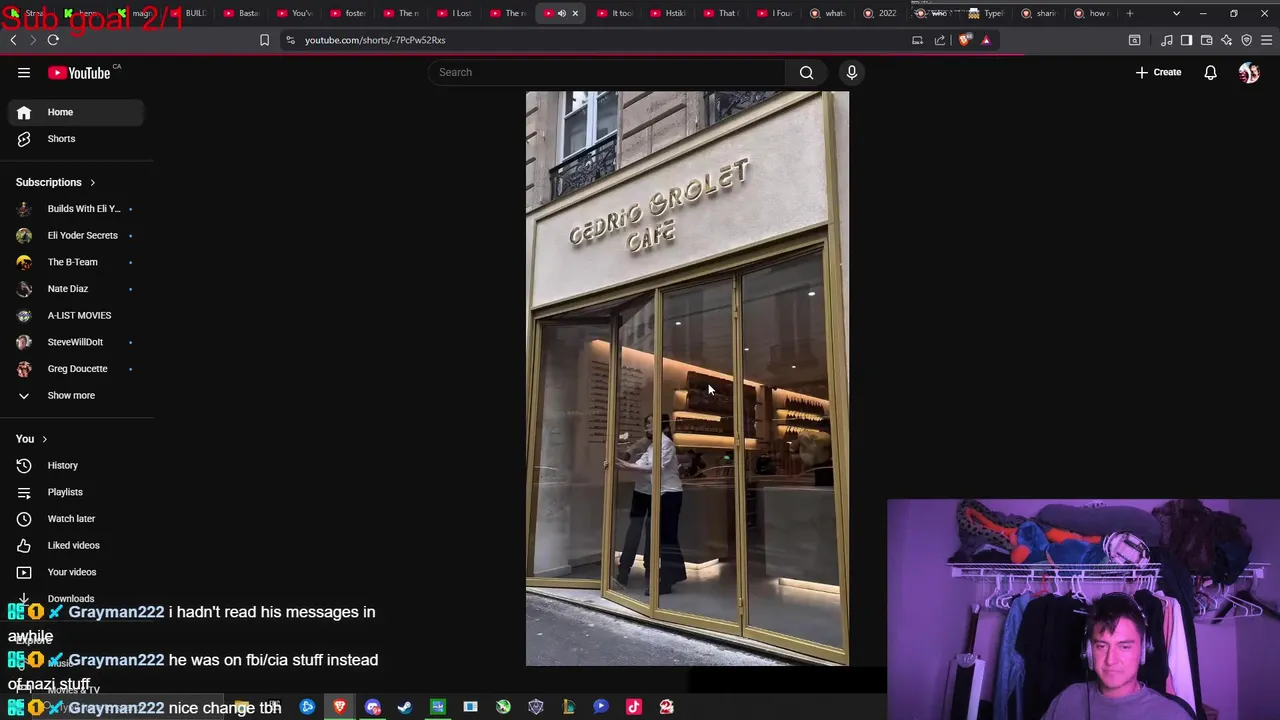Viewport: 1280px width, 720px height.
Task: Go to Home in sidebar
Action: point(76,112)
